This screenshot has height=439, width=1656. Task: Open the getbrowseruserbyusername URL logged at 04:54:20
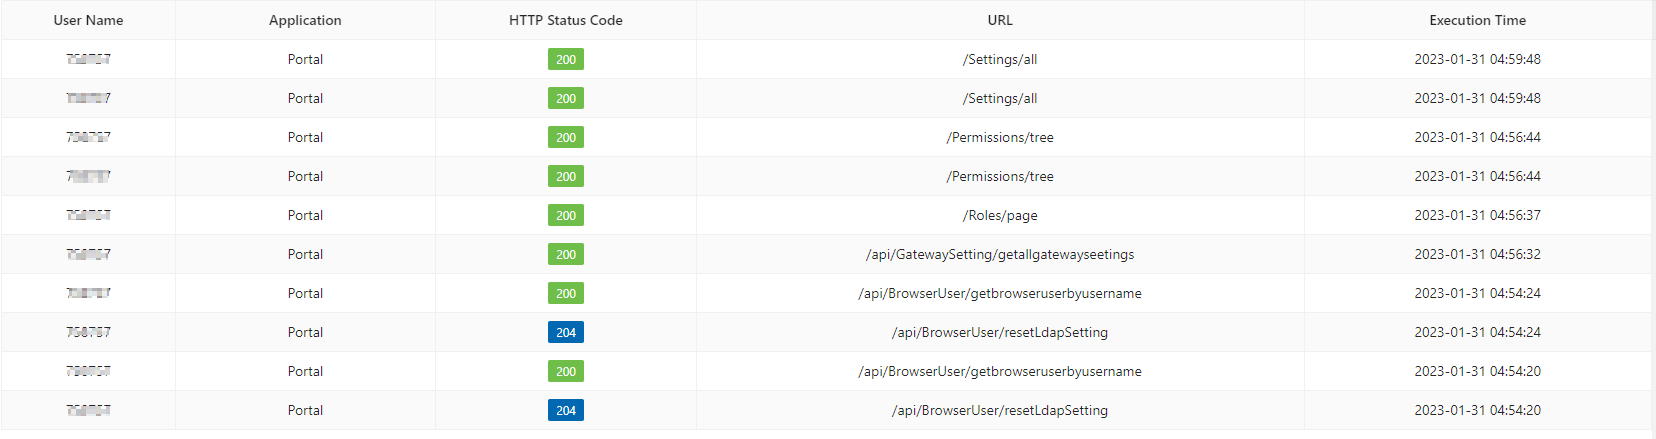point(1000,371)
